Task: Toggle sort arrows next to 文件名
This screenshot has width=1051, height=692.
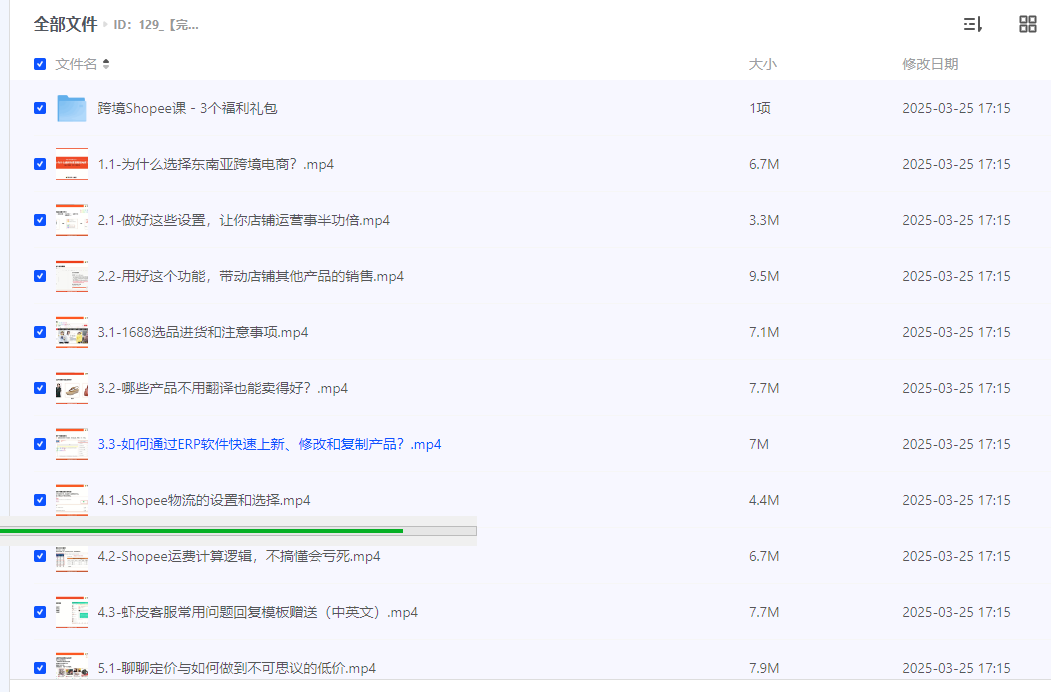Action: pyautogui.click(x=106, y=64)
